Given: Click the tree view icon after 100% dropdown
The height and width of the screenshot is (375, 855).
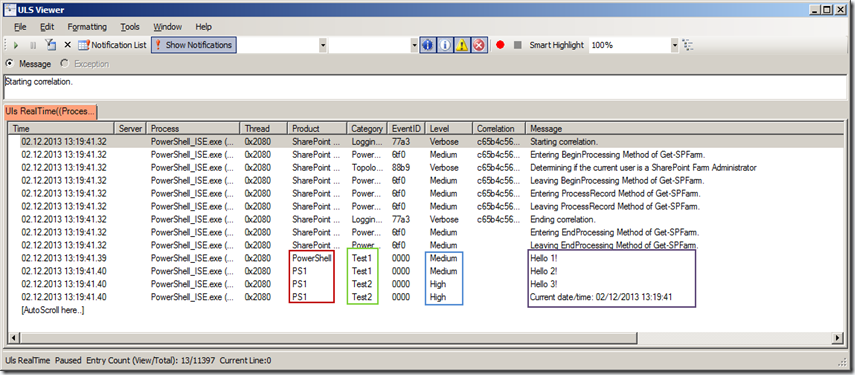Looking at the screenshot, I should click(688, 45).
